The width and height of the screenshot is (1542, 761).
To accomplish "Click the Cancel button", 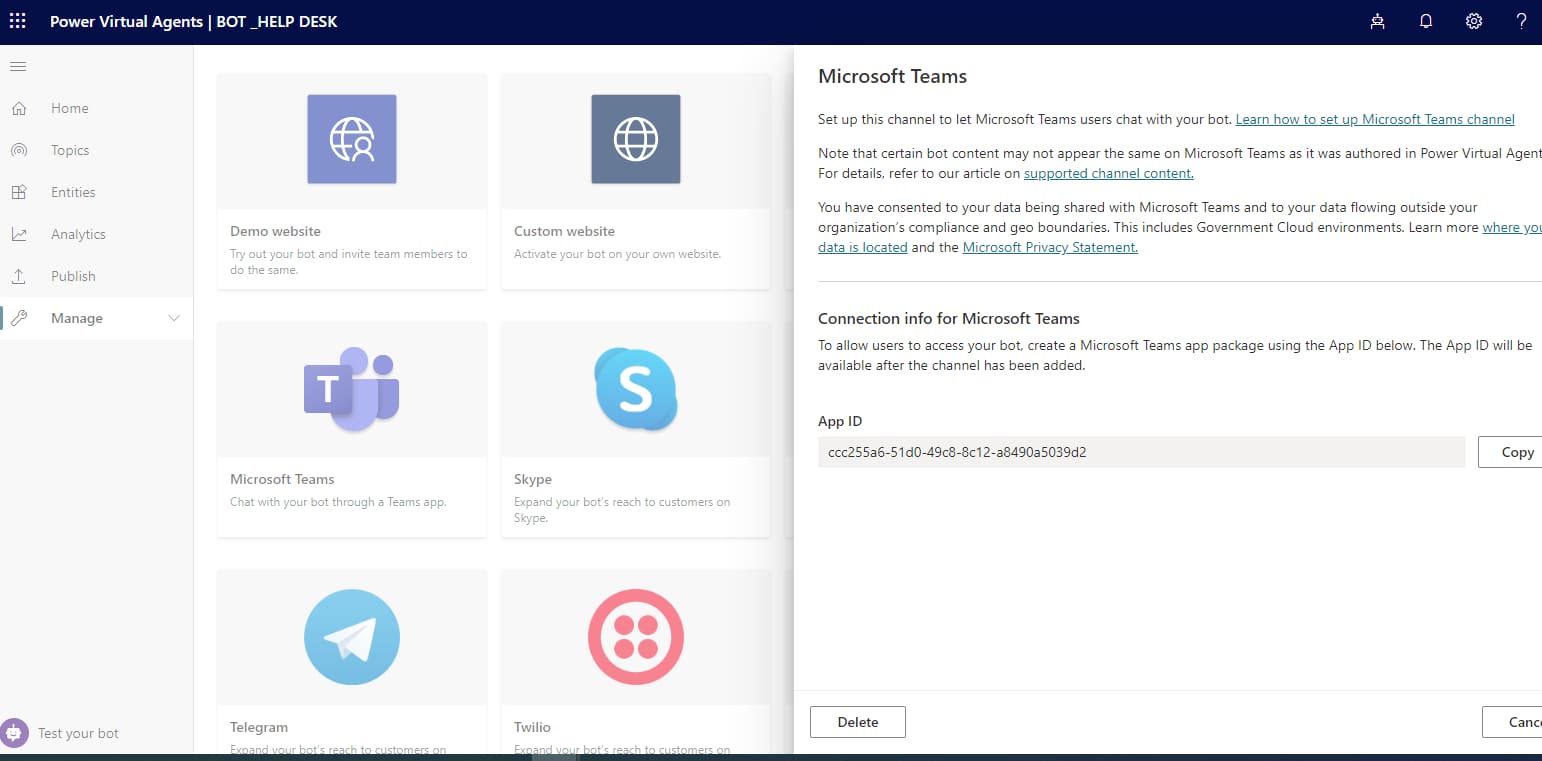I will [1512, 722].
